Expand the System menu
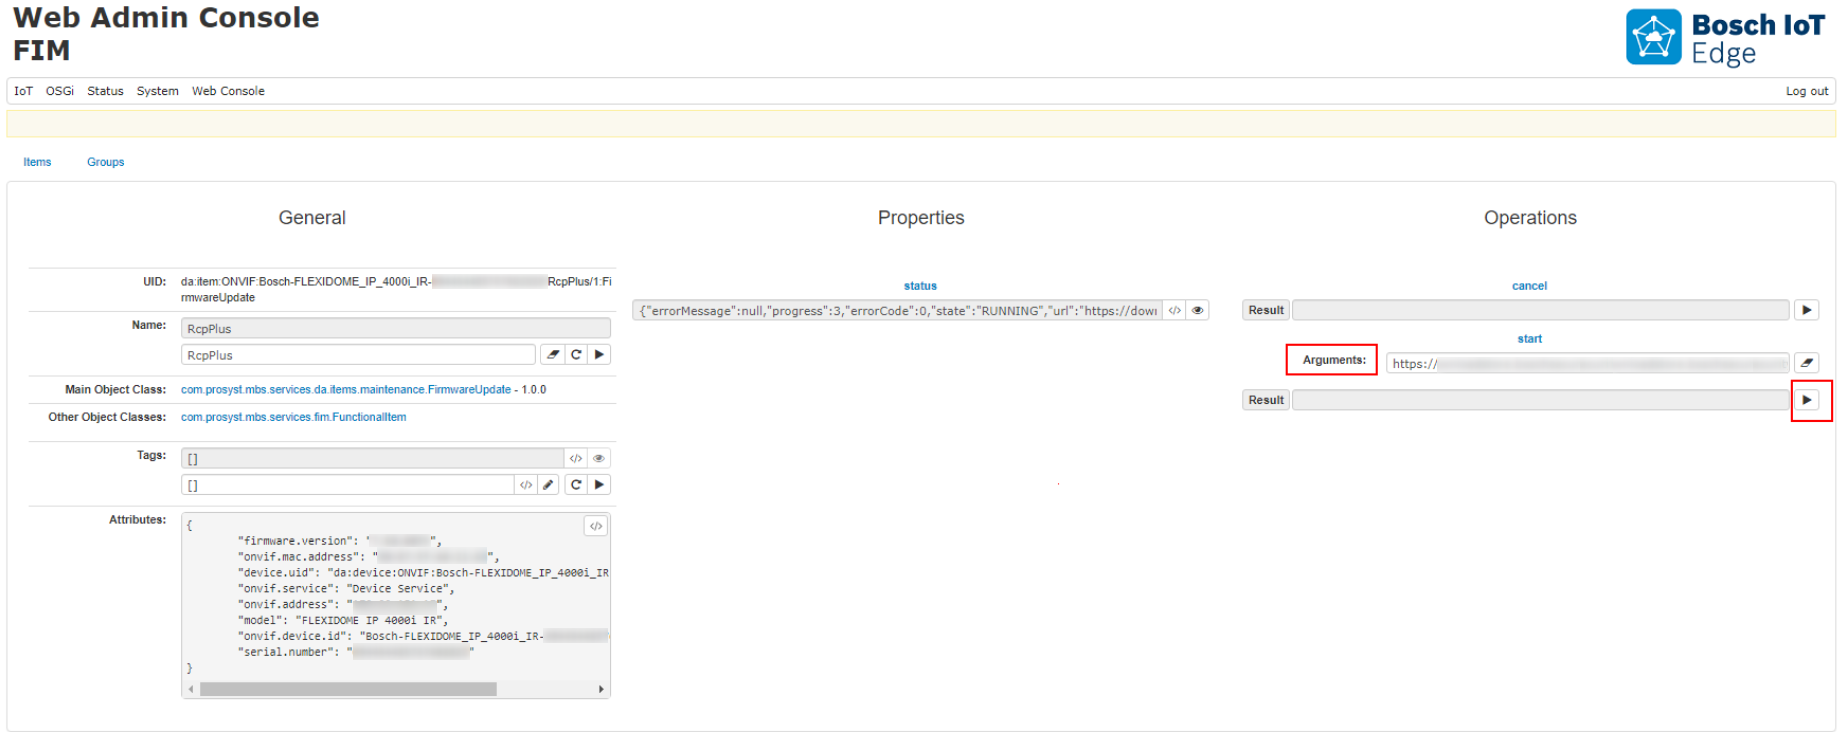The image size is (1838, 732). tap(157, 91)
